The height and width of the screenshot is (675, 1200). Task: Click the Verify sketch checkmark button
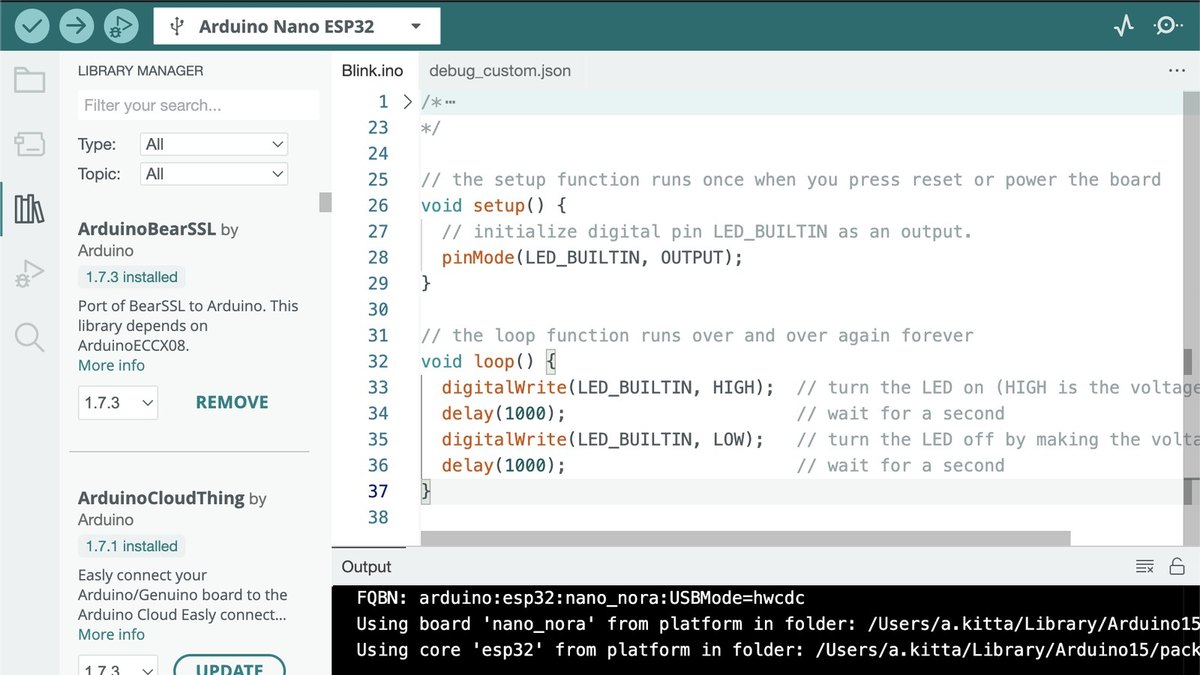32,26
